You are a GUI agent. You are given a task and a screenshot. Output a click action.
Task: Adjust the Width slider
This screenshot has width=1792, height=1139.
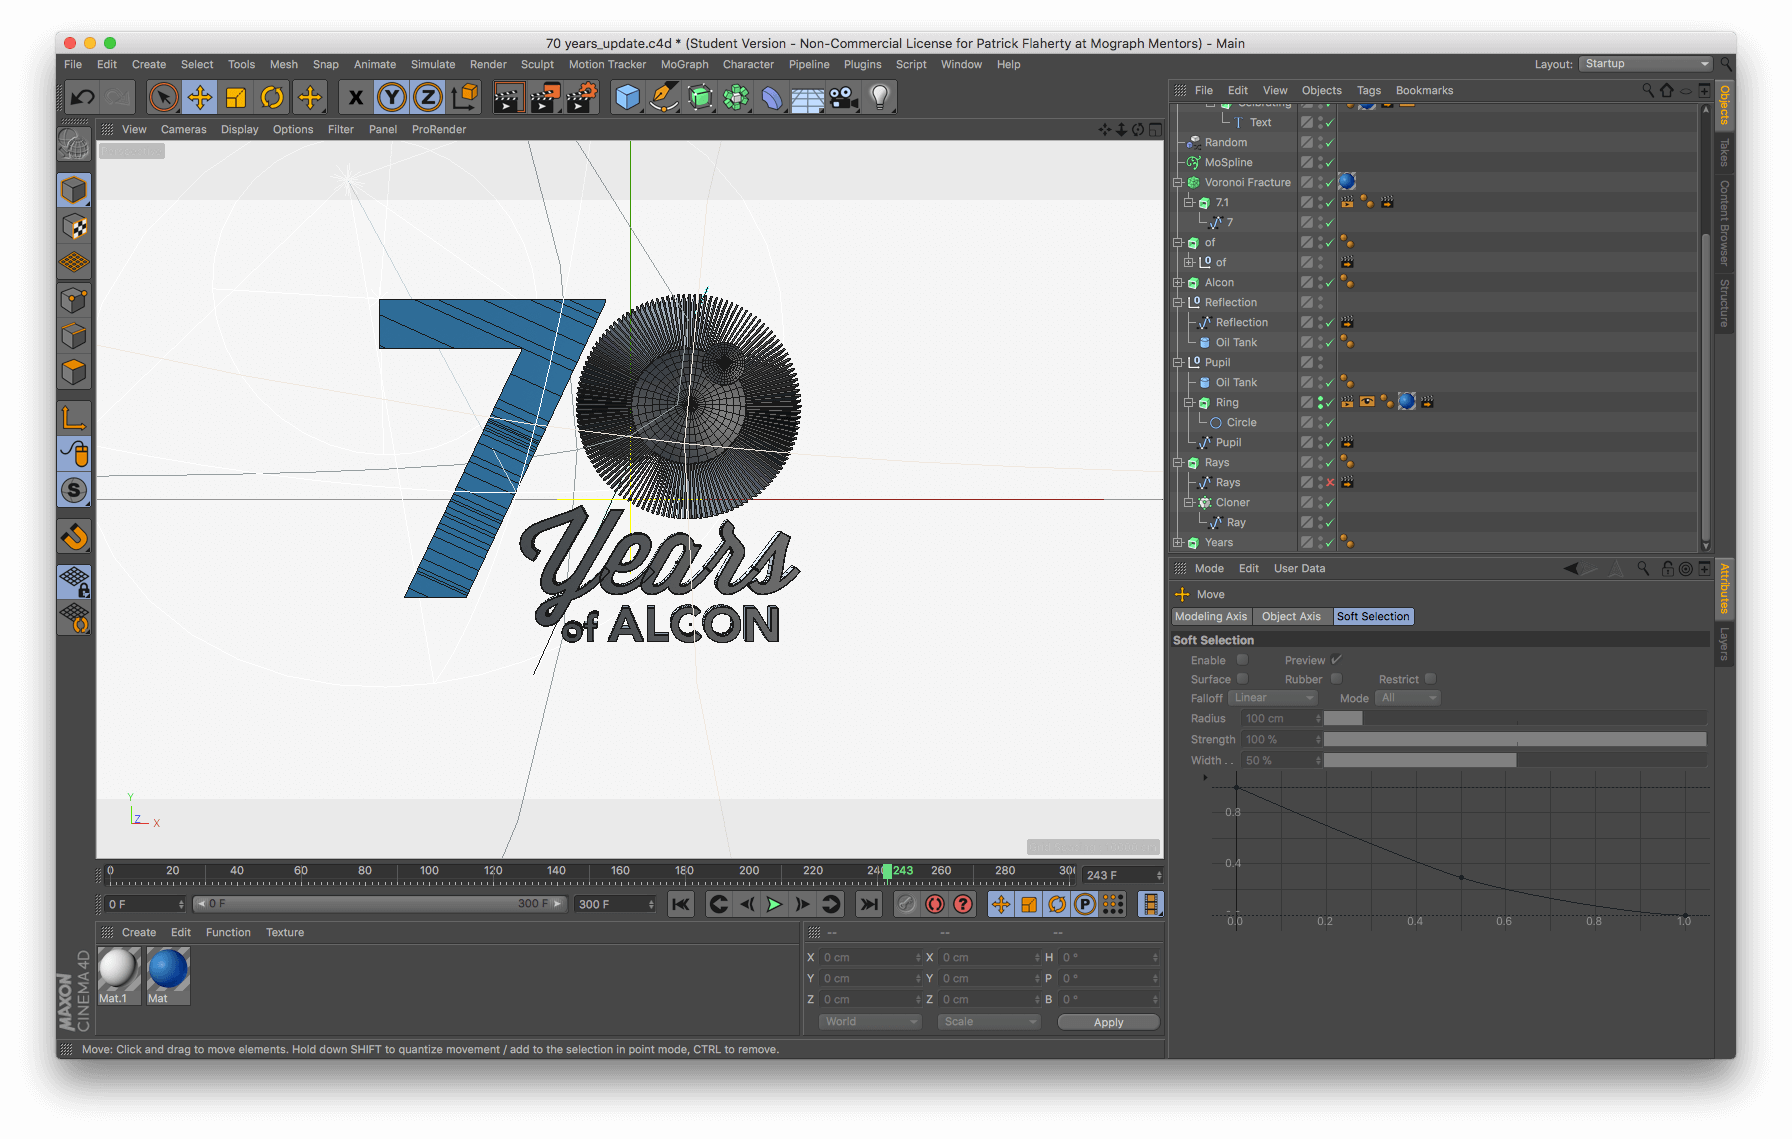click(1515, 760)
